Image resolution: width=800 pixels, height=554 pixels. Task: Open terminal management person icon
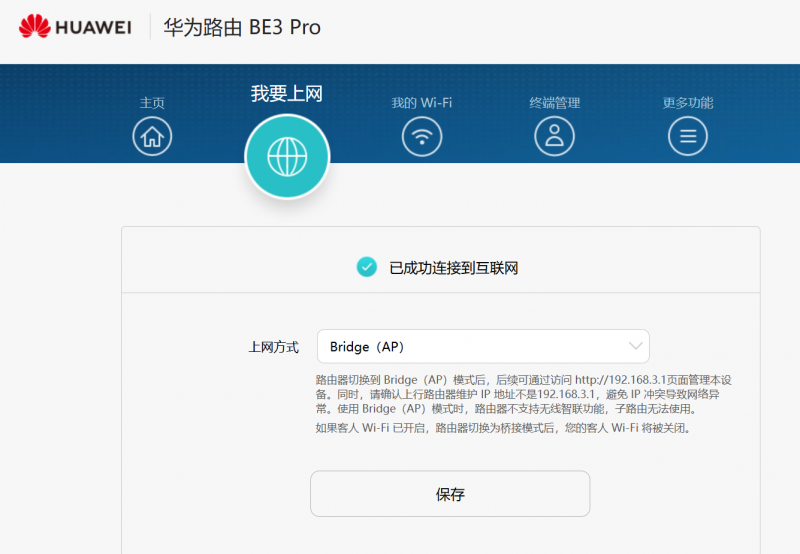coord(555,136)
